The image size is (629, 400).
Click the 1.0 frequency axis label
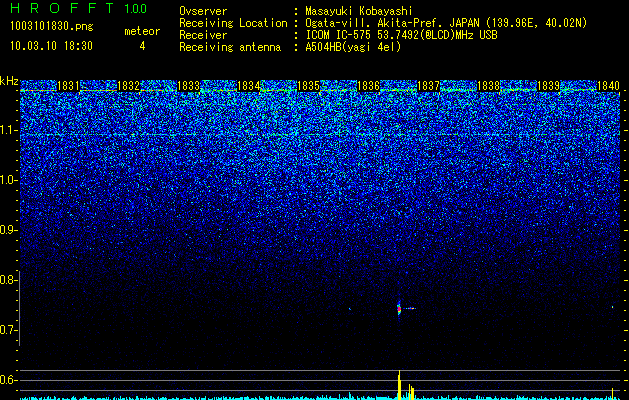tap(9, 180)
